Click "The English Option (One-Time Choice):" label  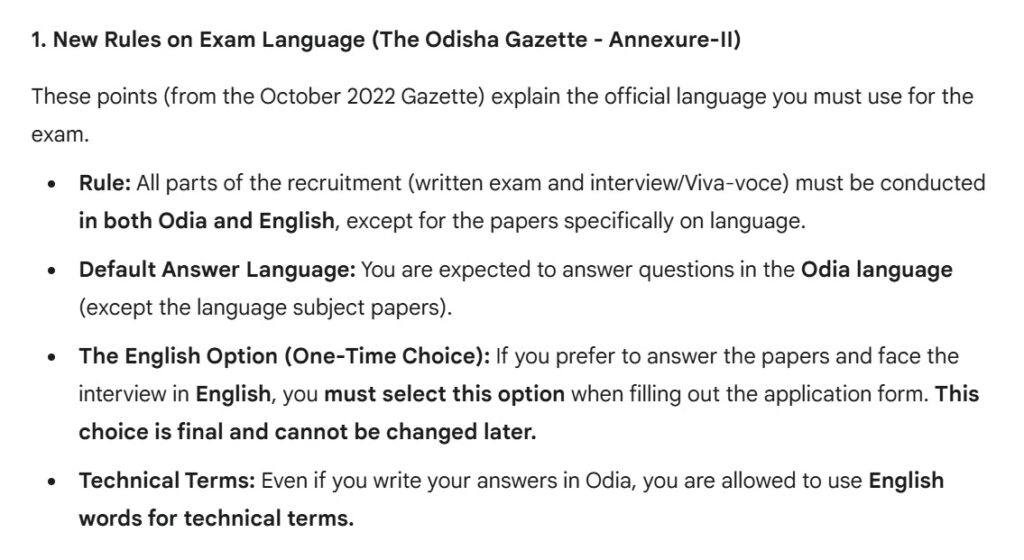point(285,356)
